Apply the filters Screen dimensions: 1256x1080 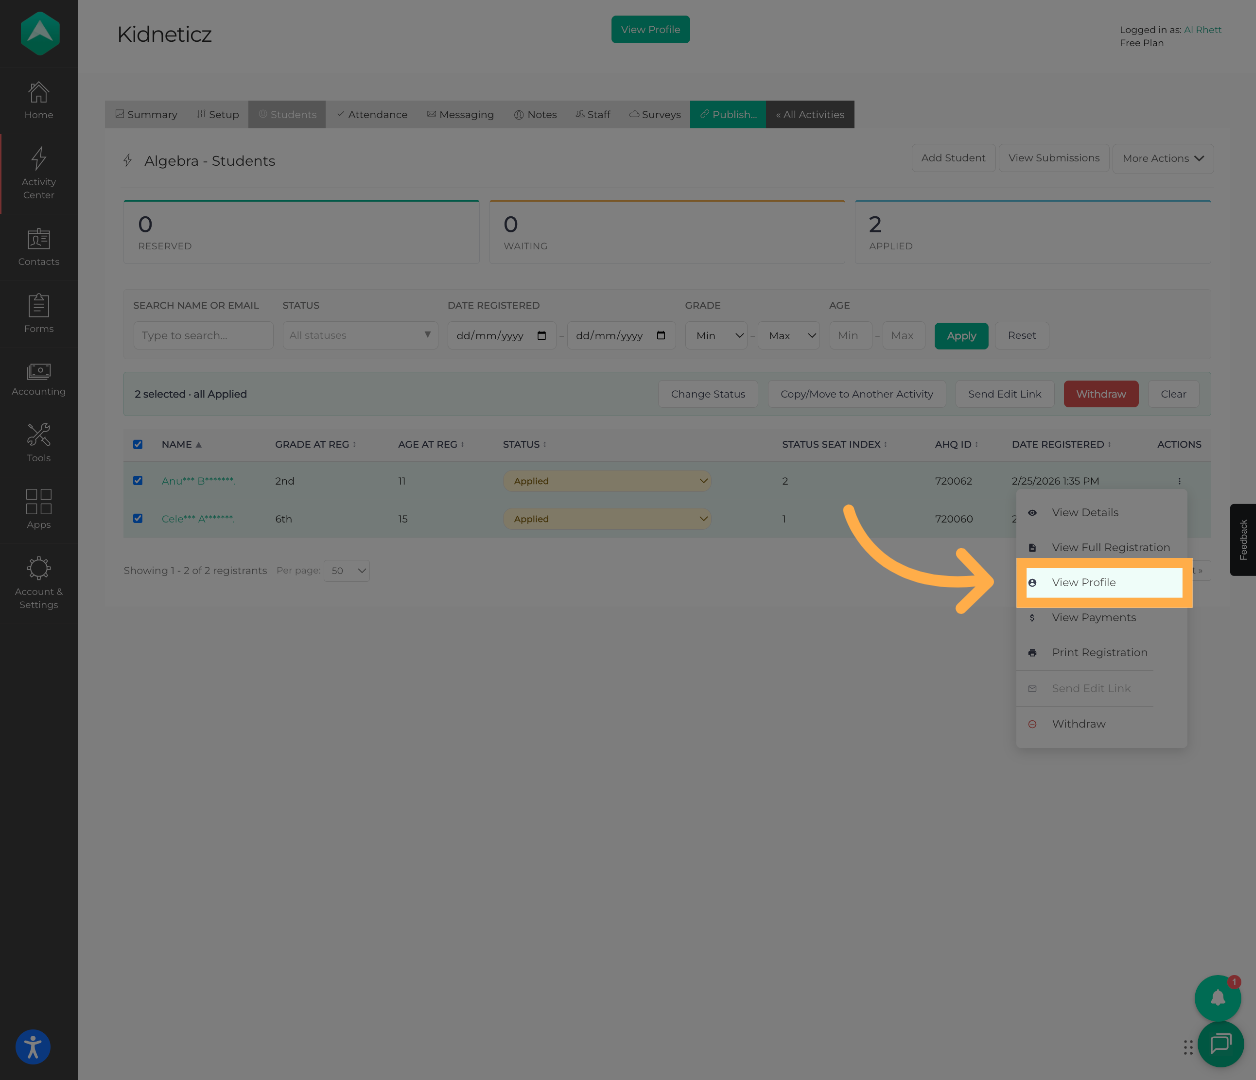pos(961,336)
